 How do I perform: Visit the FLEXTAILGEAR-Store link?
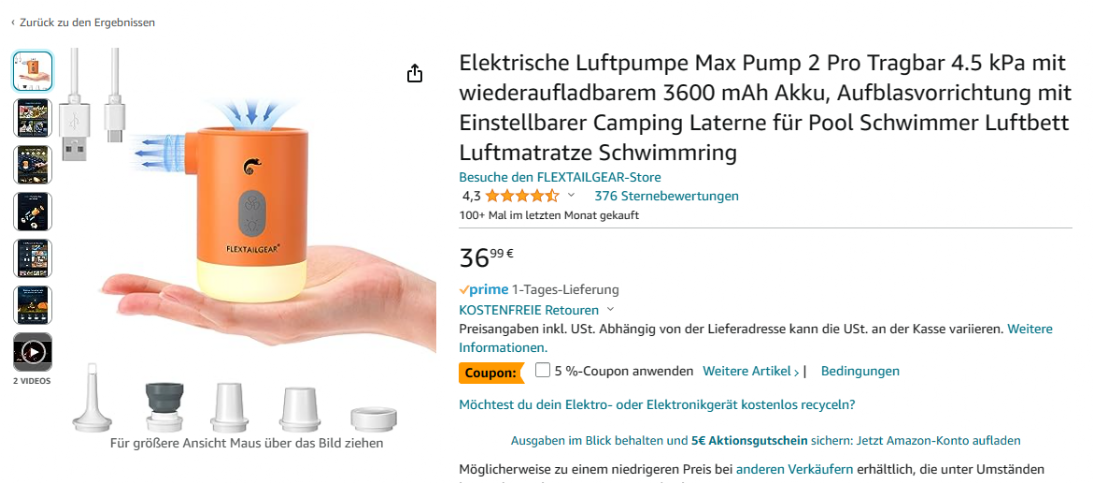[560, 177]
